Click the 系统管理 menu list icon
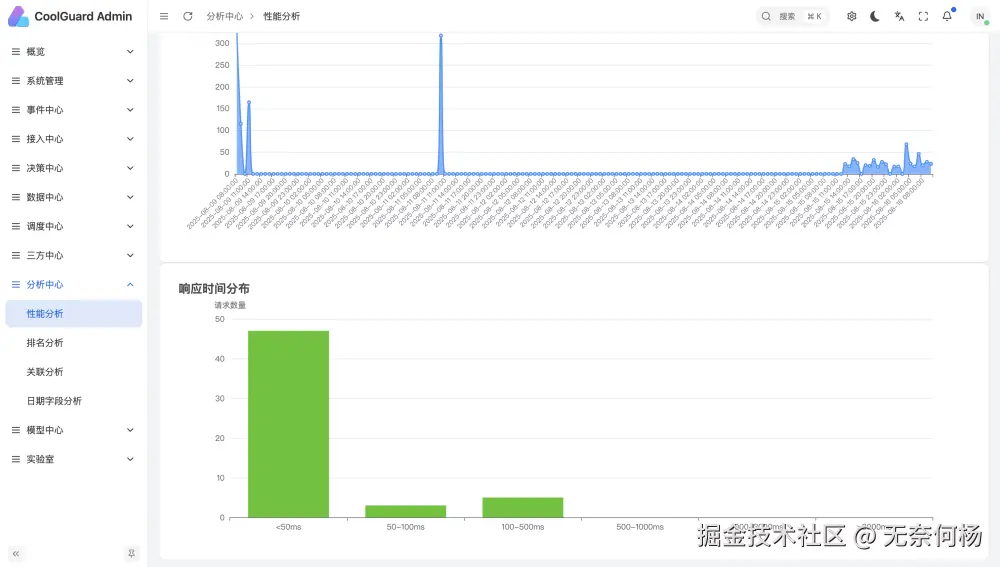1000x567 pixels. [x=16, y=81]
